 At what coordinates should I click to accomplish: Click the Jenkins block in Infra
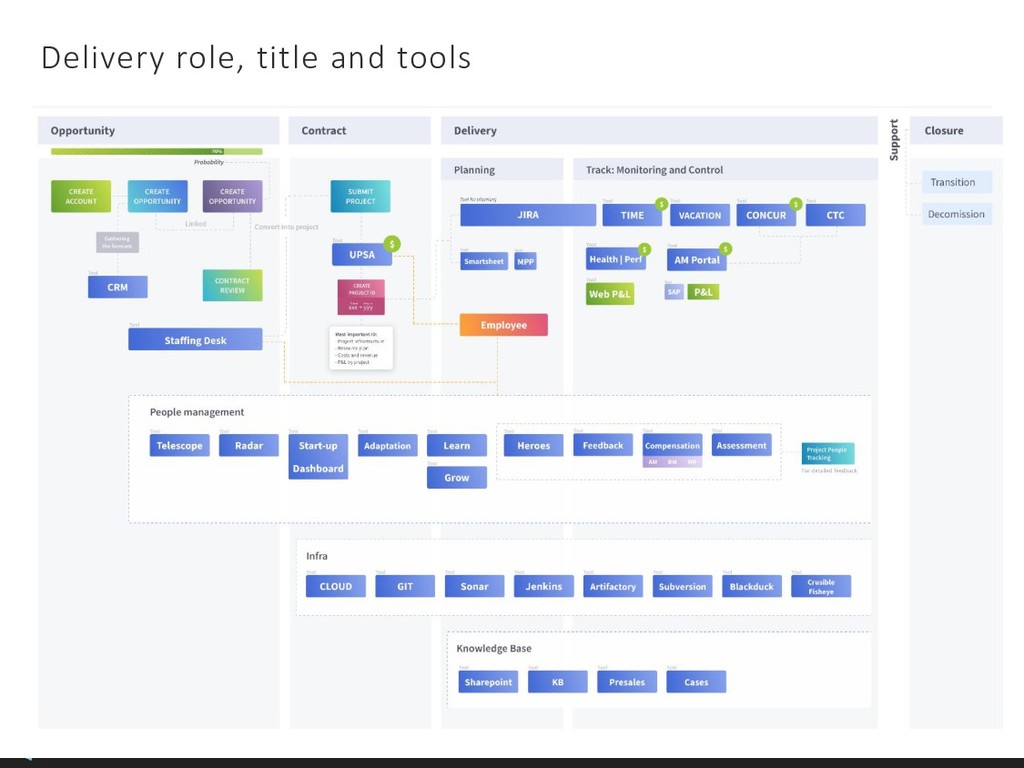(544, 586)
